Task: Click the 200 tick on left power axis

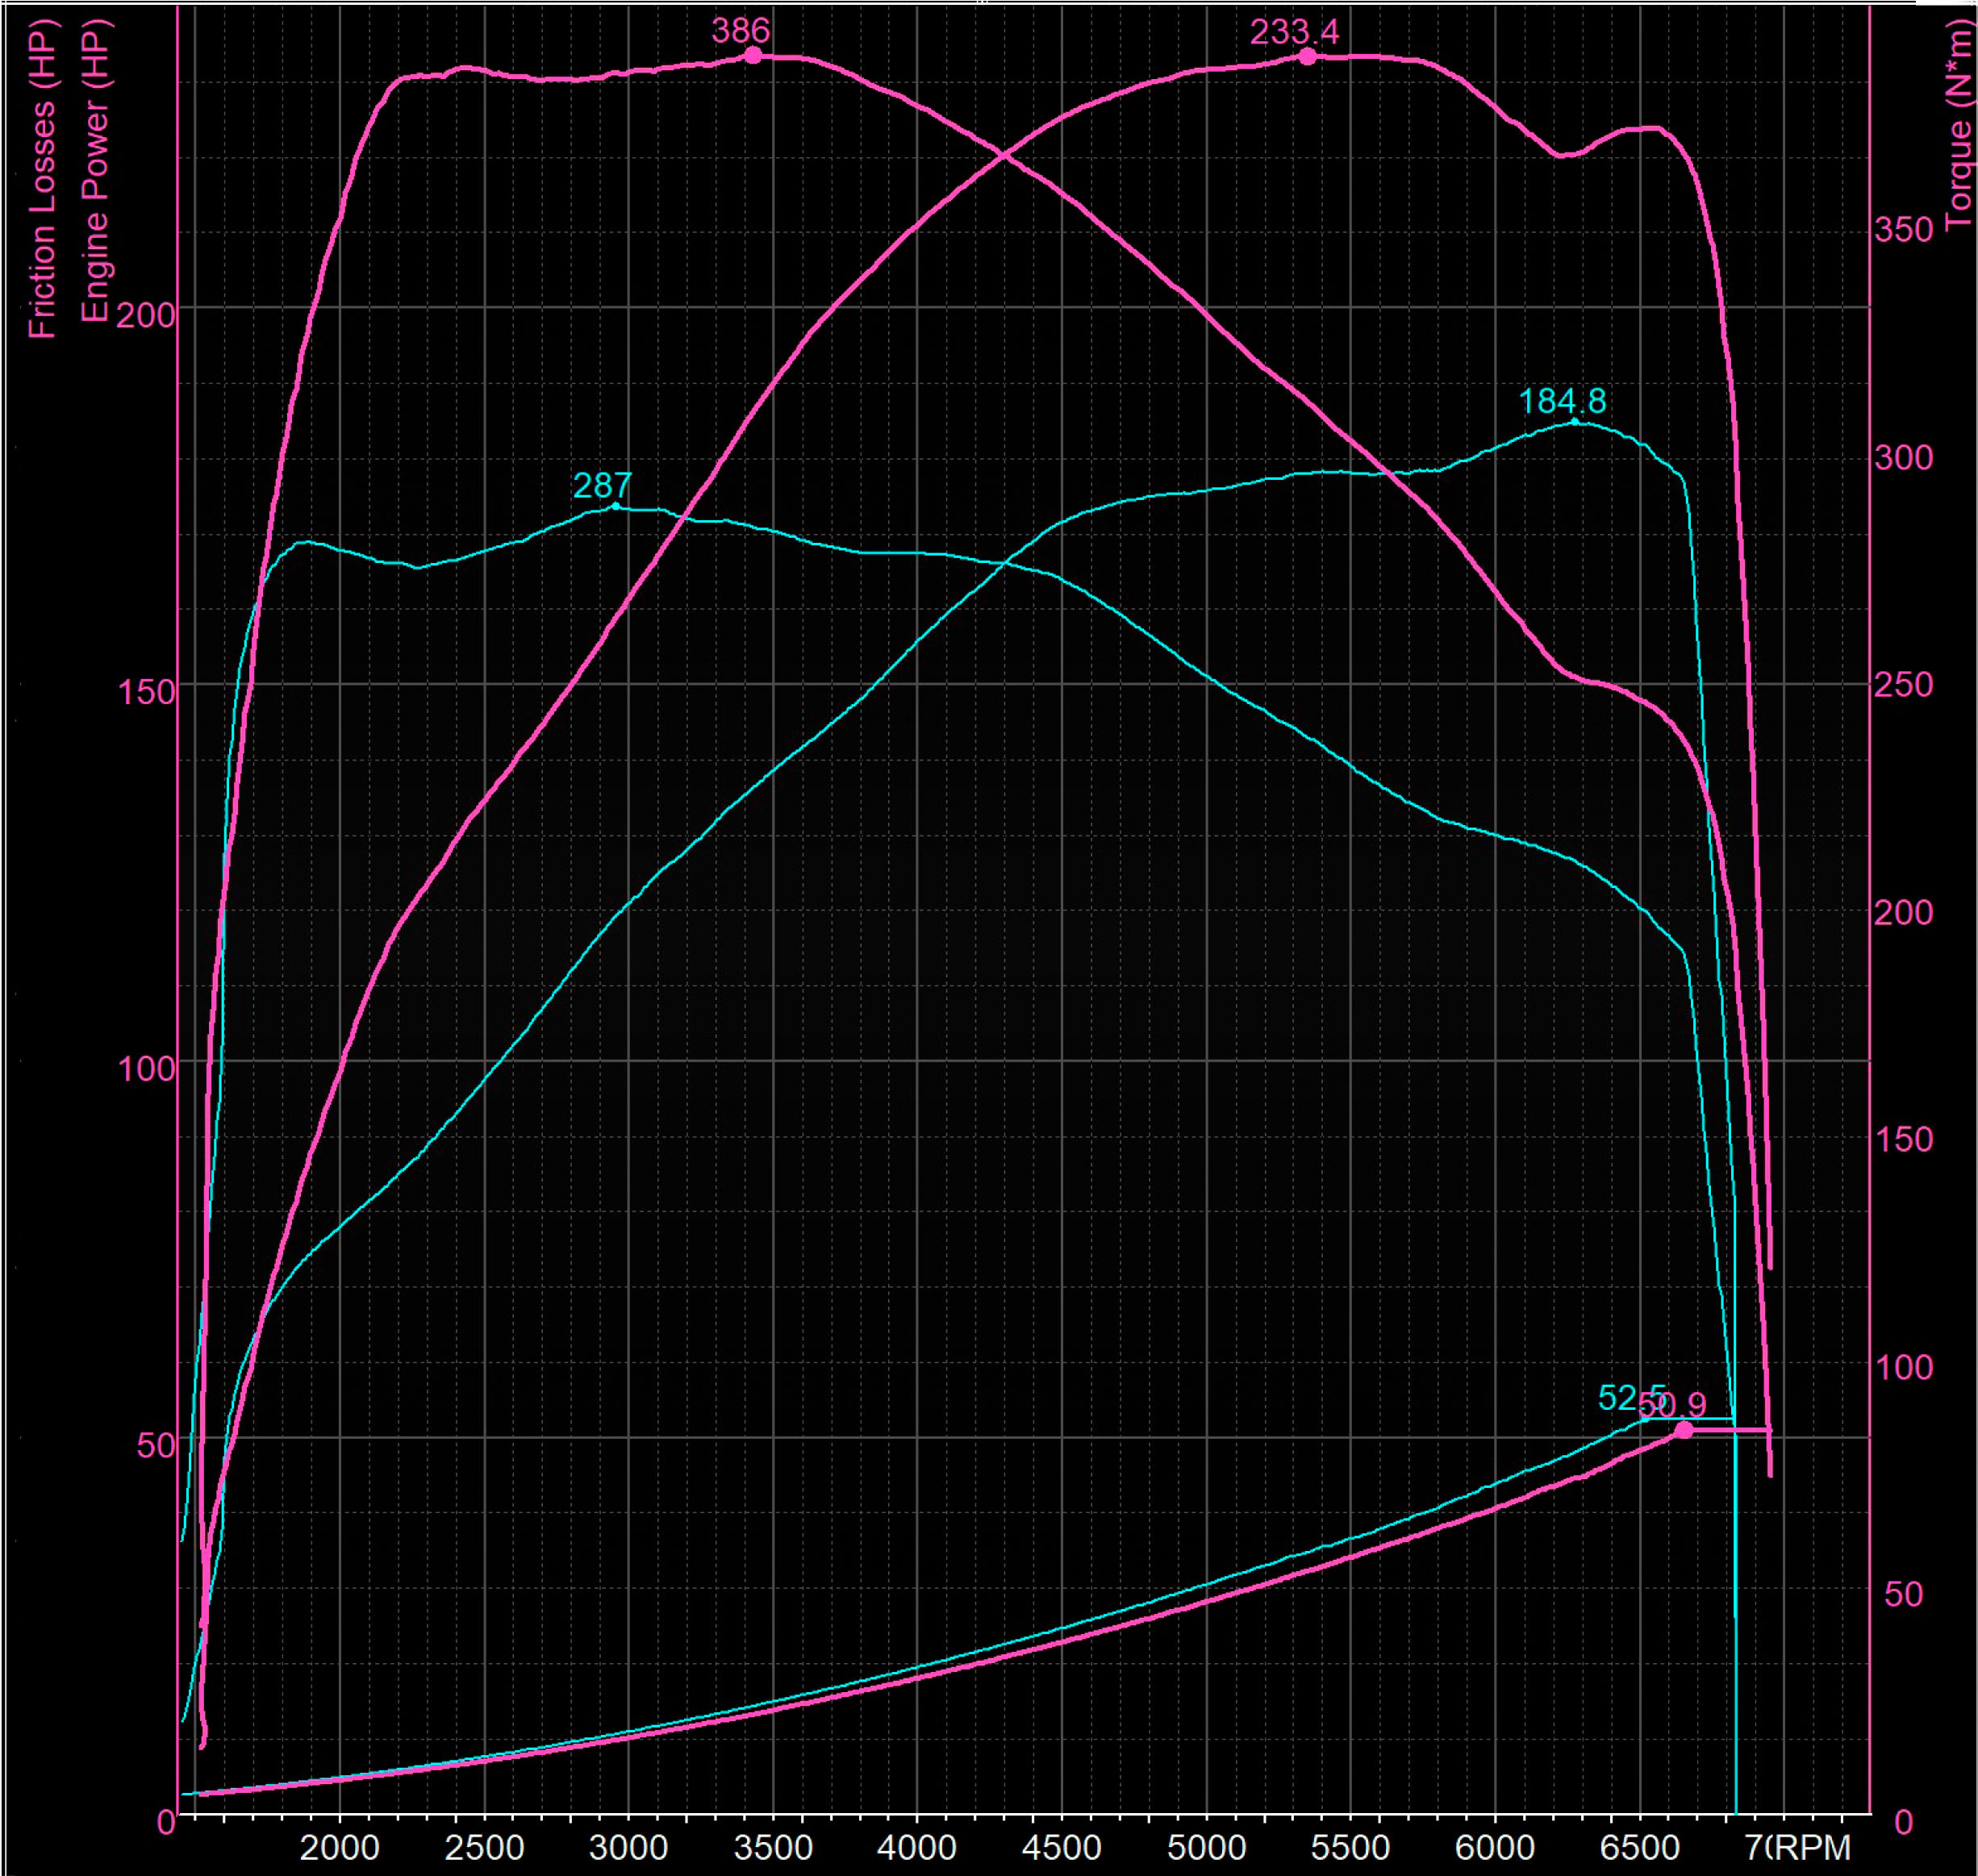Action: click(x=145, y=316)
